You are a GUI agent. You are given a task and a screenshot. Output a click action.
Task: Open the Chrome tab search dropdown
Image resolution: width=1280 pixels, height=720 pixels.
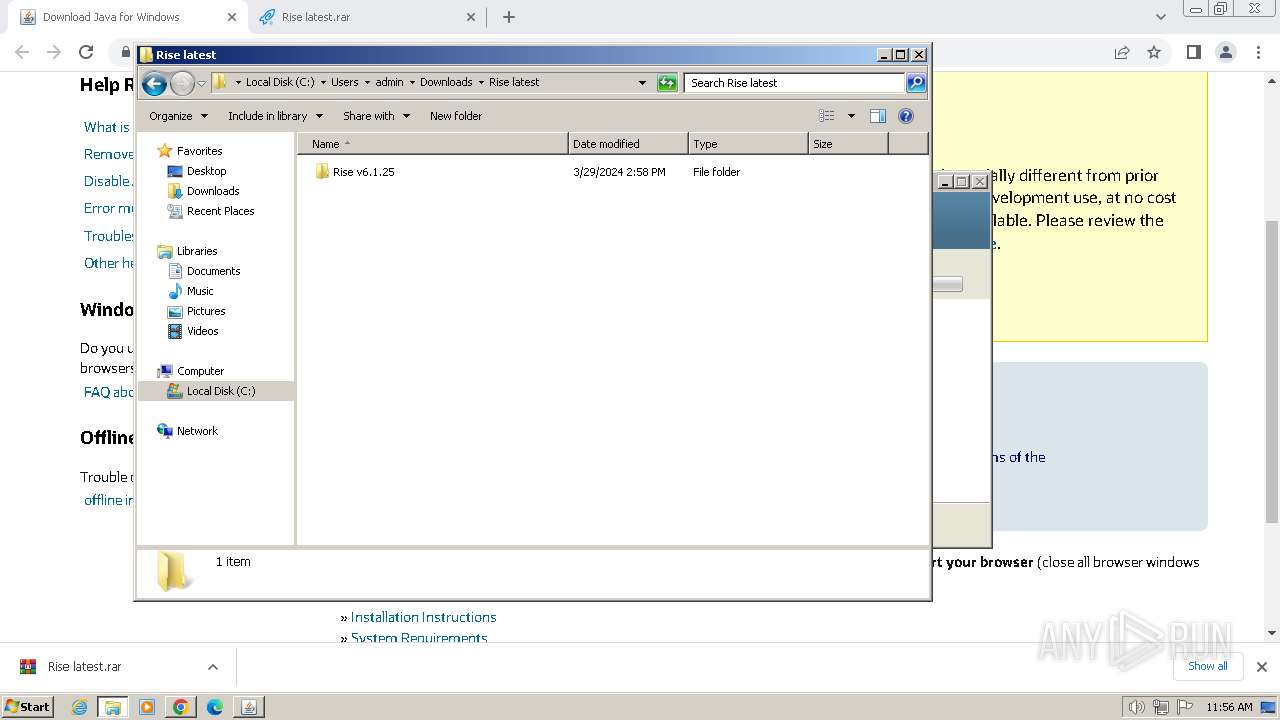(1160, 17)
